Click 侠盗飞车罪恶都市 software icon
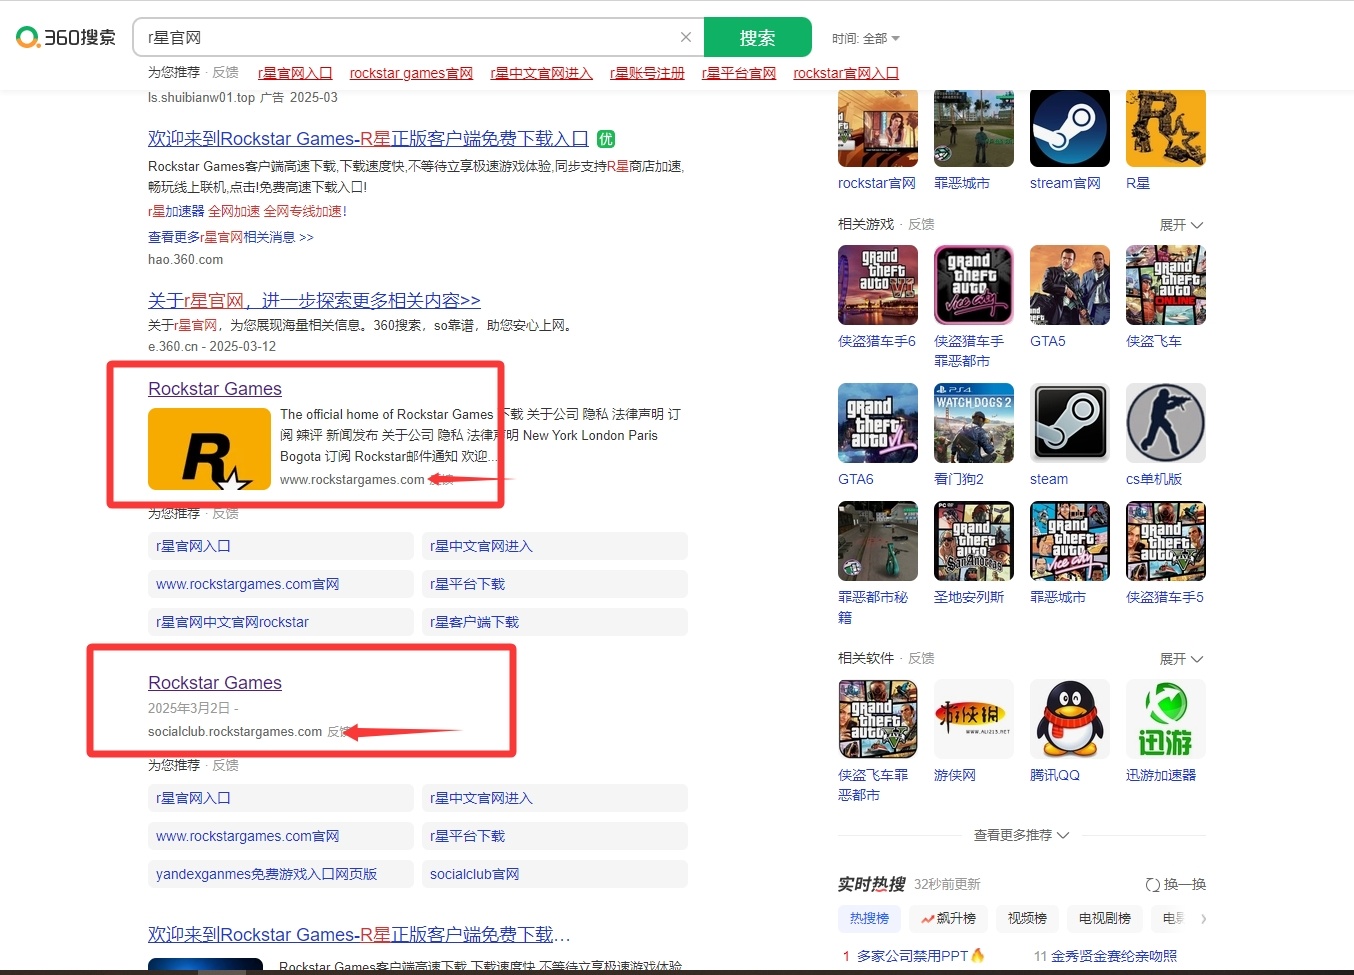The width and height of the screenshot is (1354, 975). pos(878,719)
